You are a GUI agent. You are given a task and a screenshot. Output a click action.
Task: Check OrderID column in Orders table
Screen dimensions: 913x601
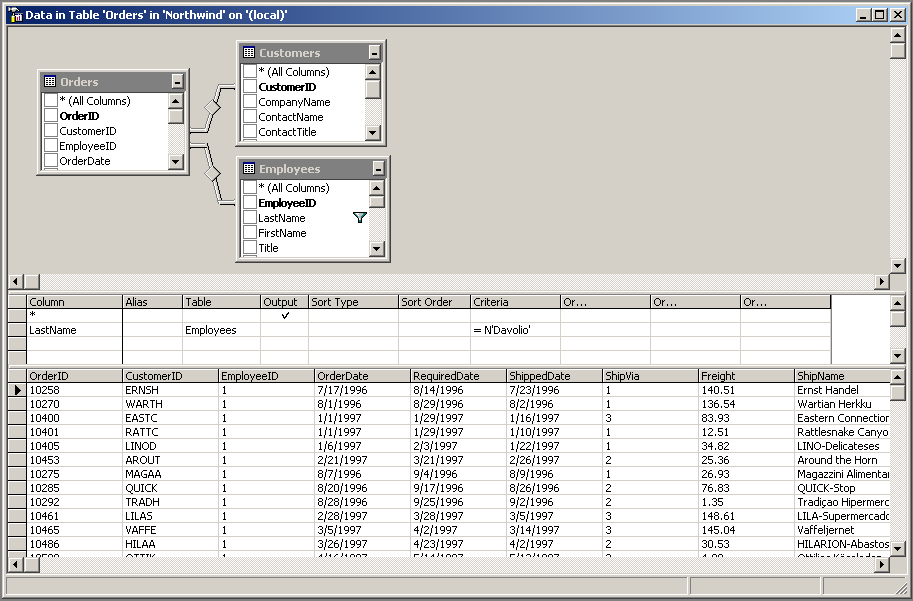51,116
